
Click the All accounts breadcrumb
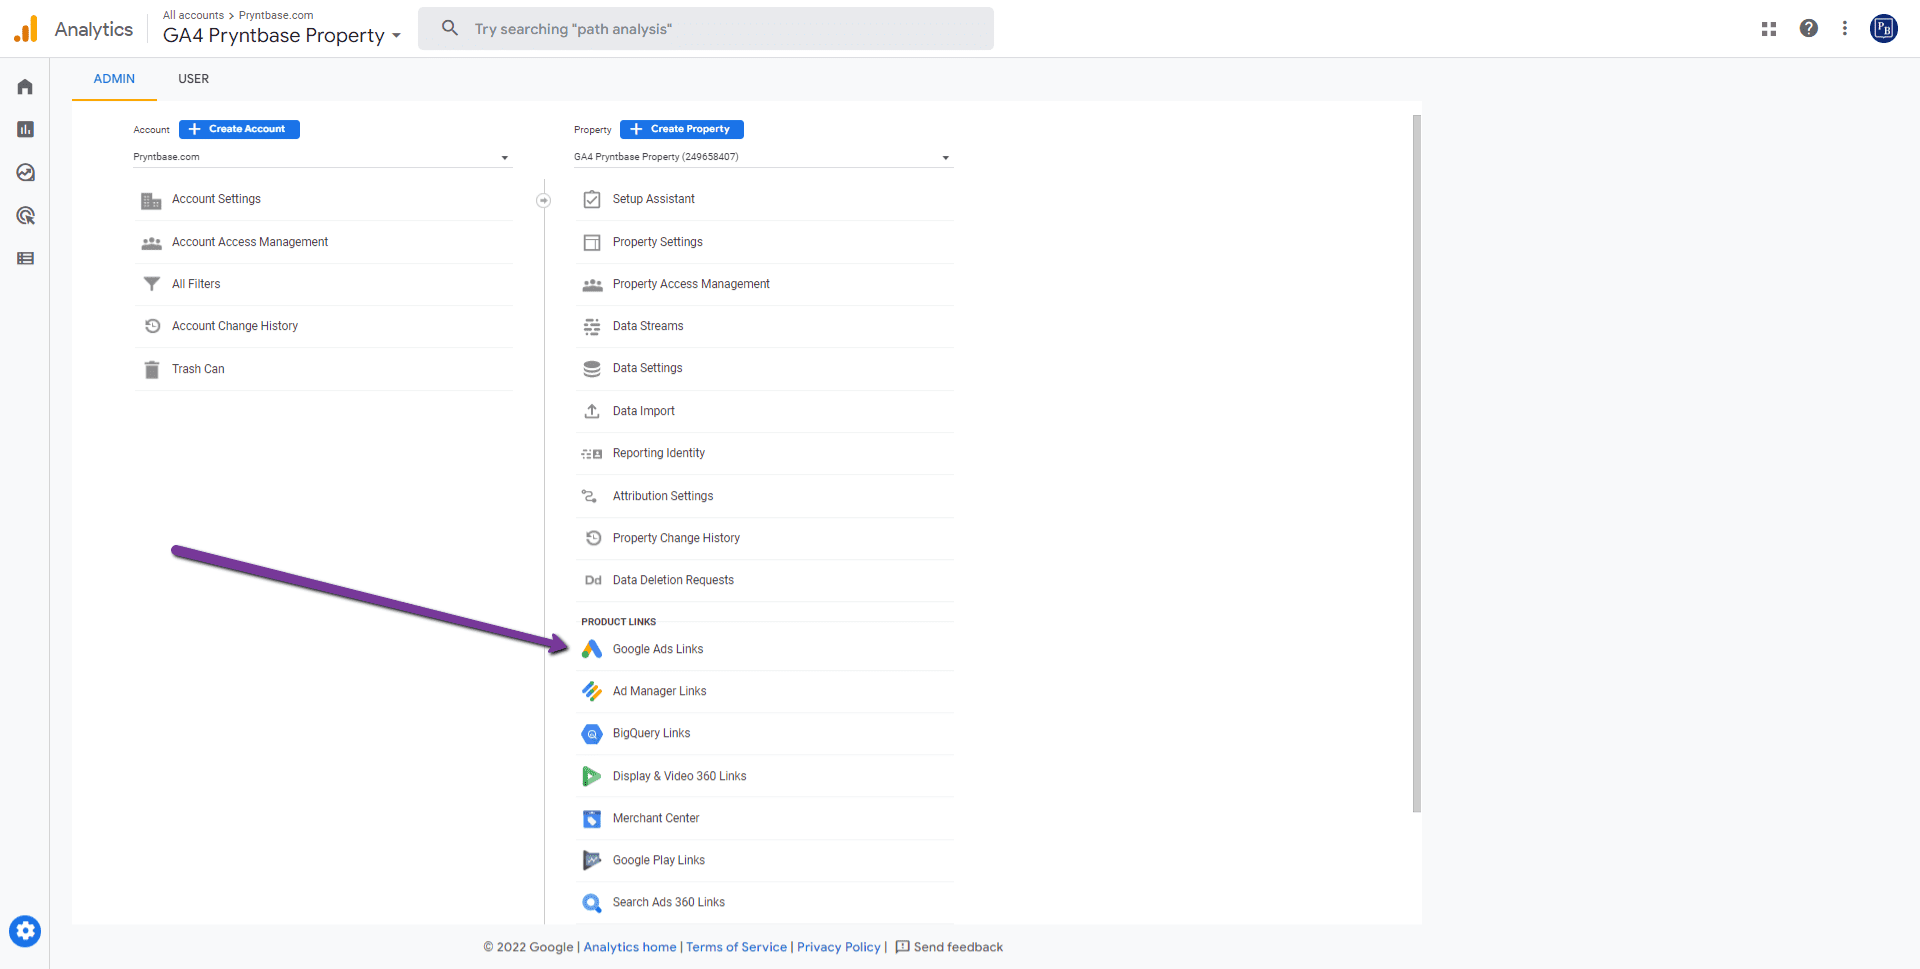pos(193,15)
